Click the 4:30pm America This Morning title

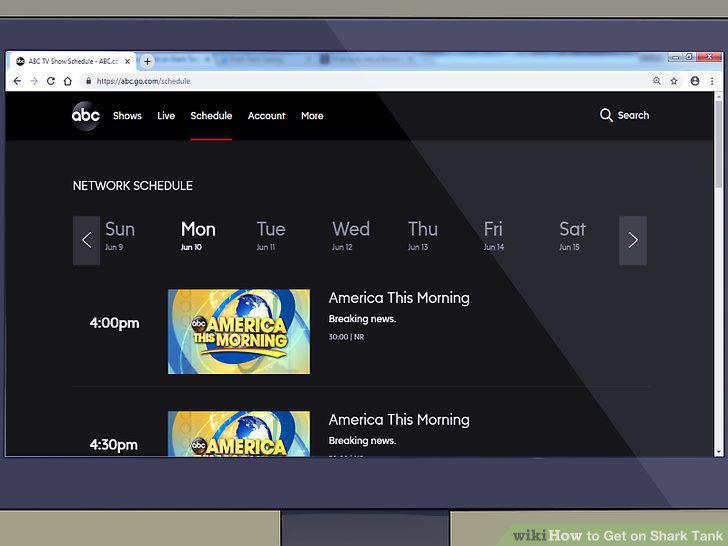399,420
